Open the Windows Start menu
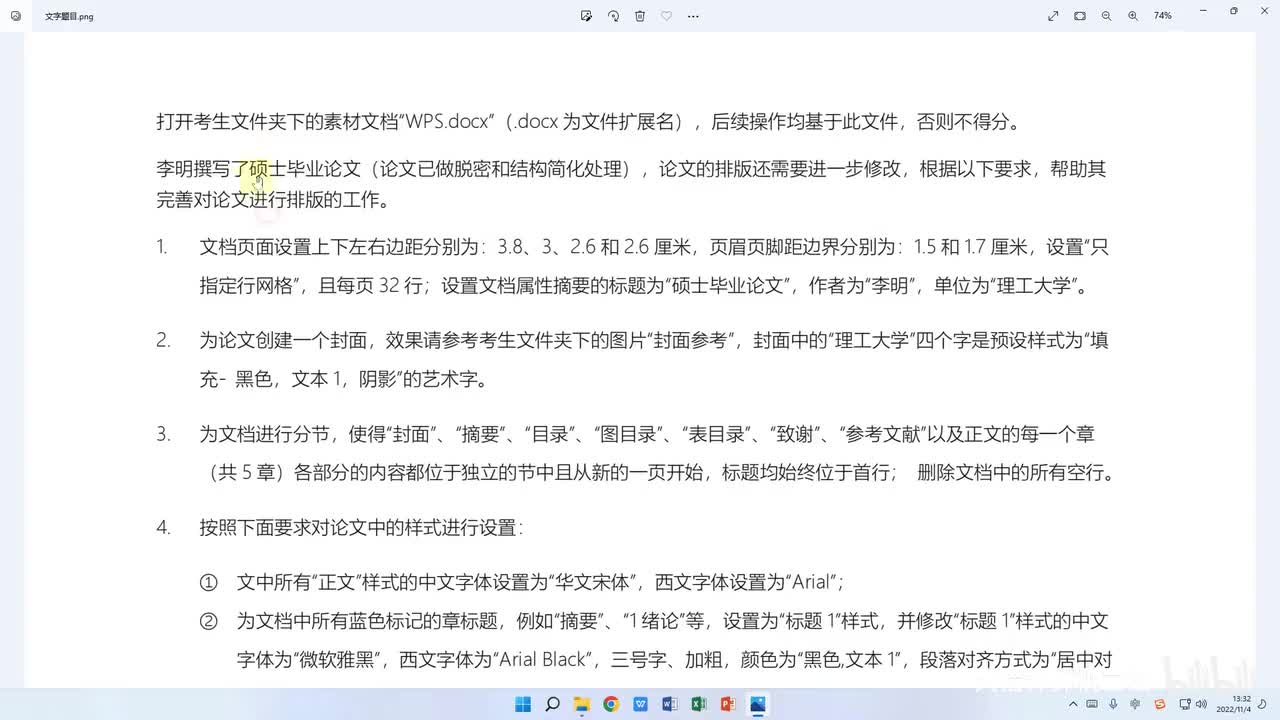 523,704
